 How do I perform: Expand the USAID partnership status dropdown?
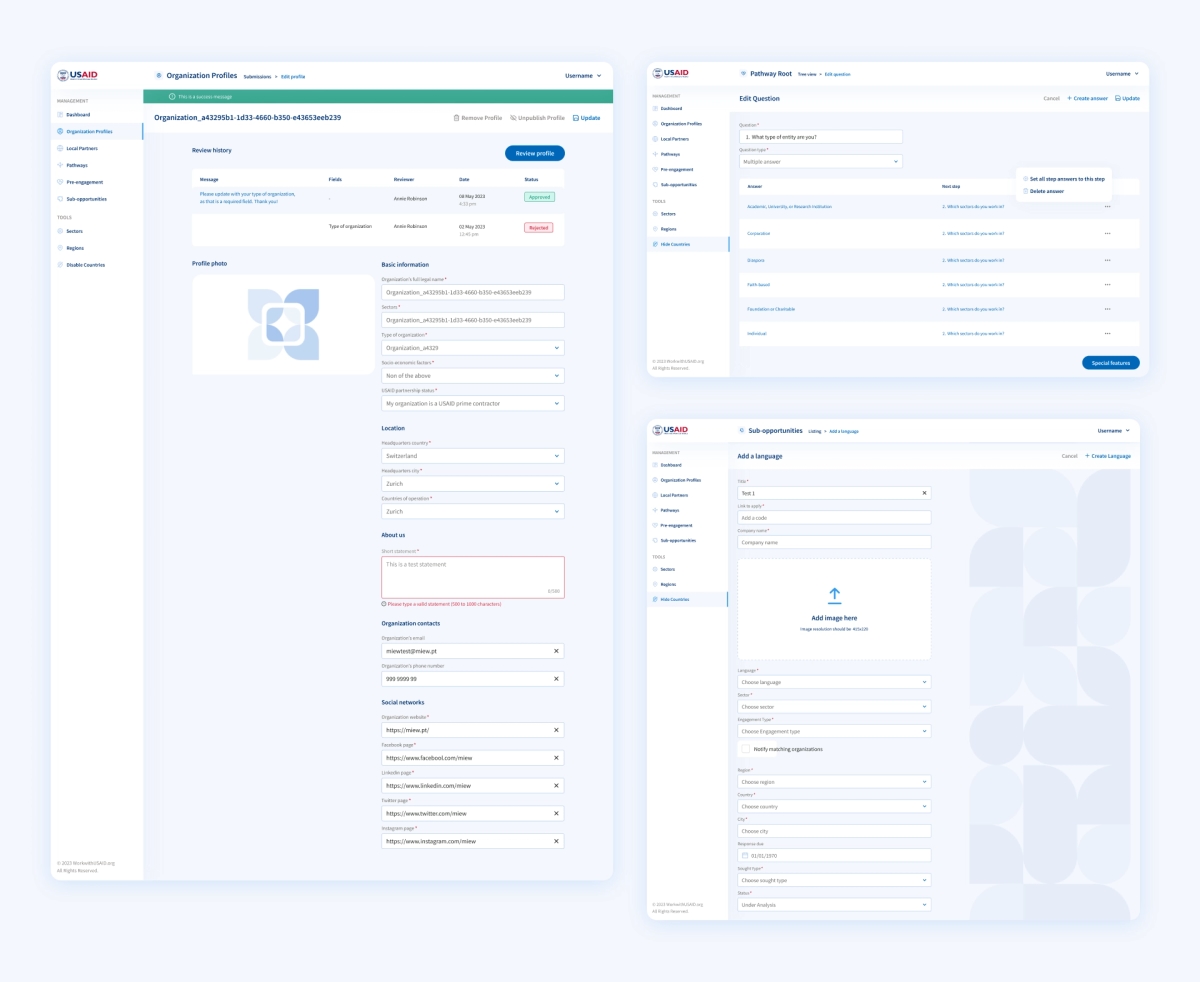472,404
